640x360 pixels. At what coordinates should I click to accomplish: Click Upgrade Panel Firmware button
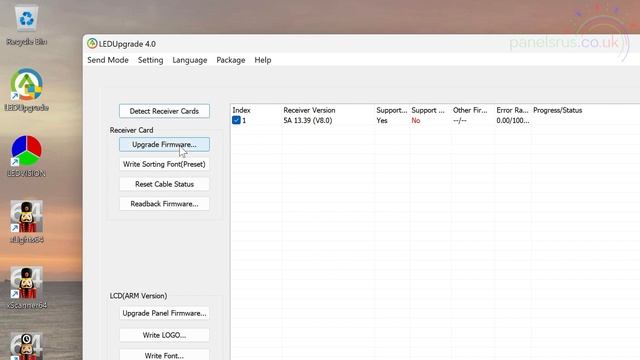164,313
